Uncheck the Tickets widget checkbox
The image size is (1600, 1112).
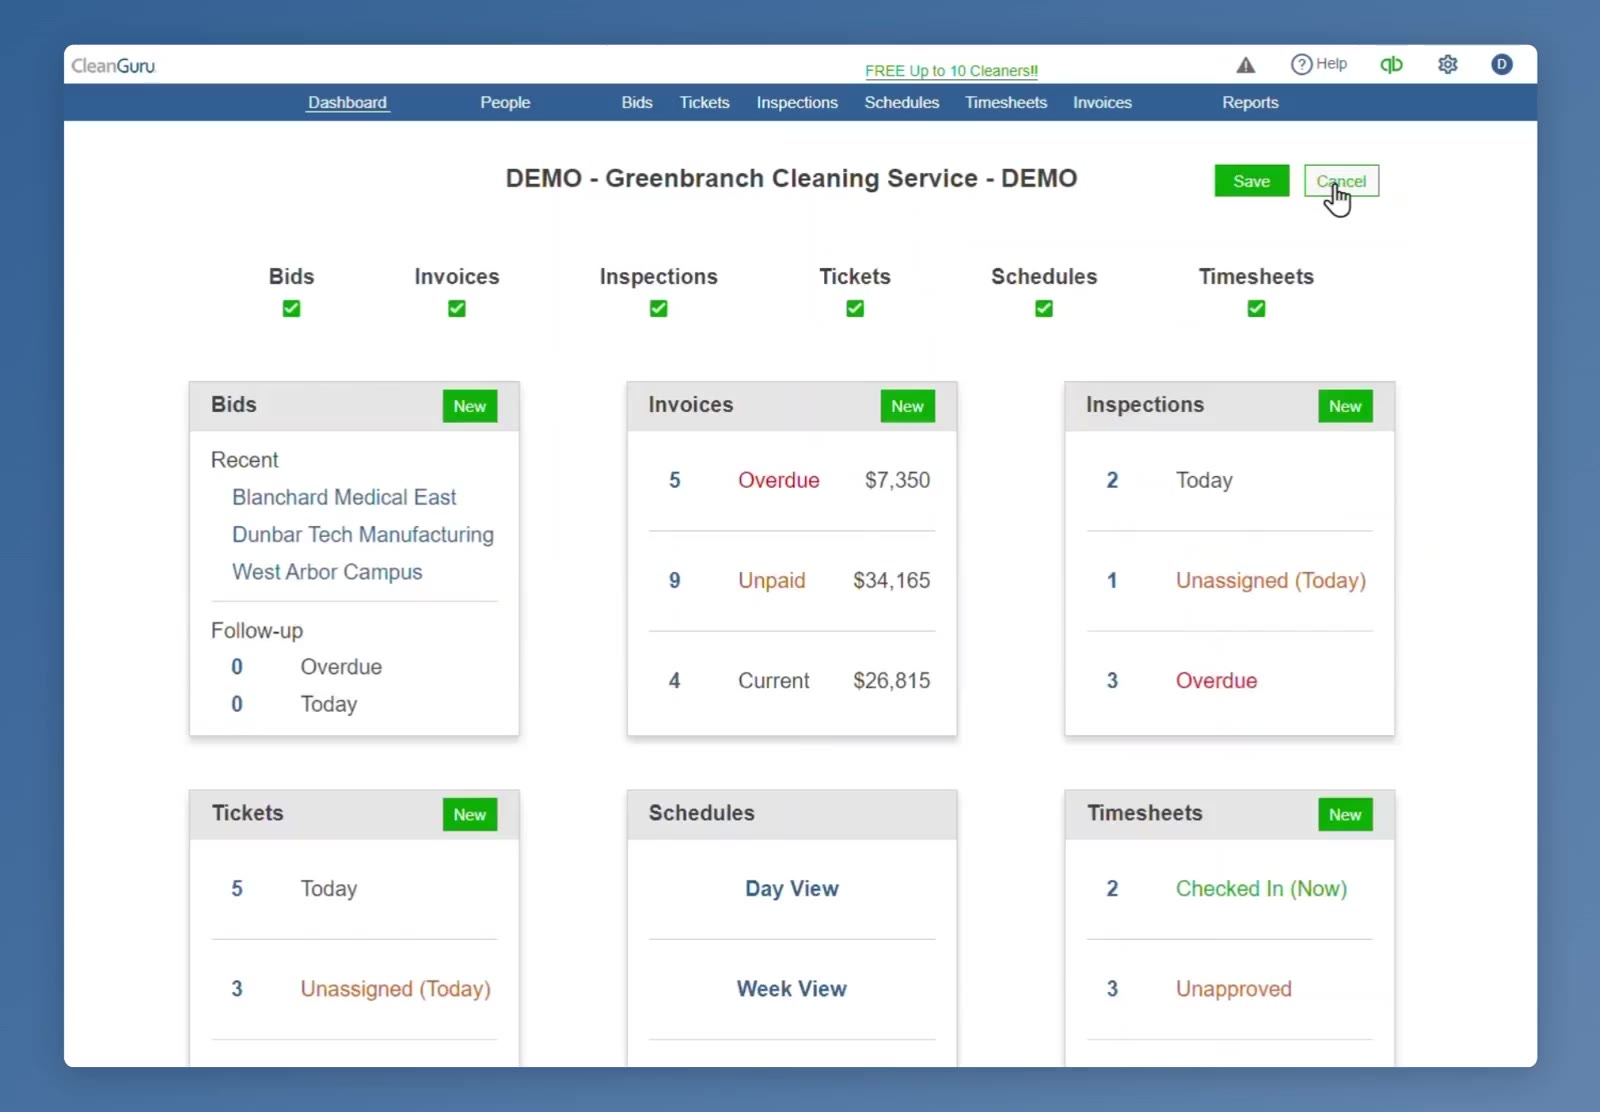click(x=855, y=308)
